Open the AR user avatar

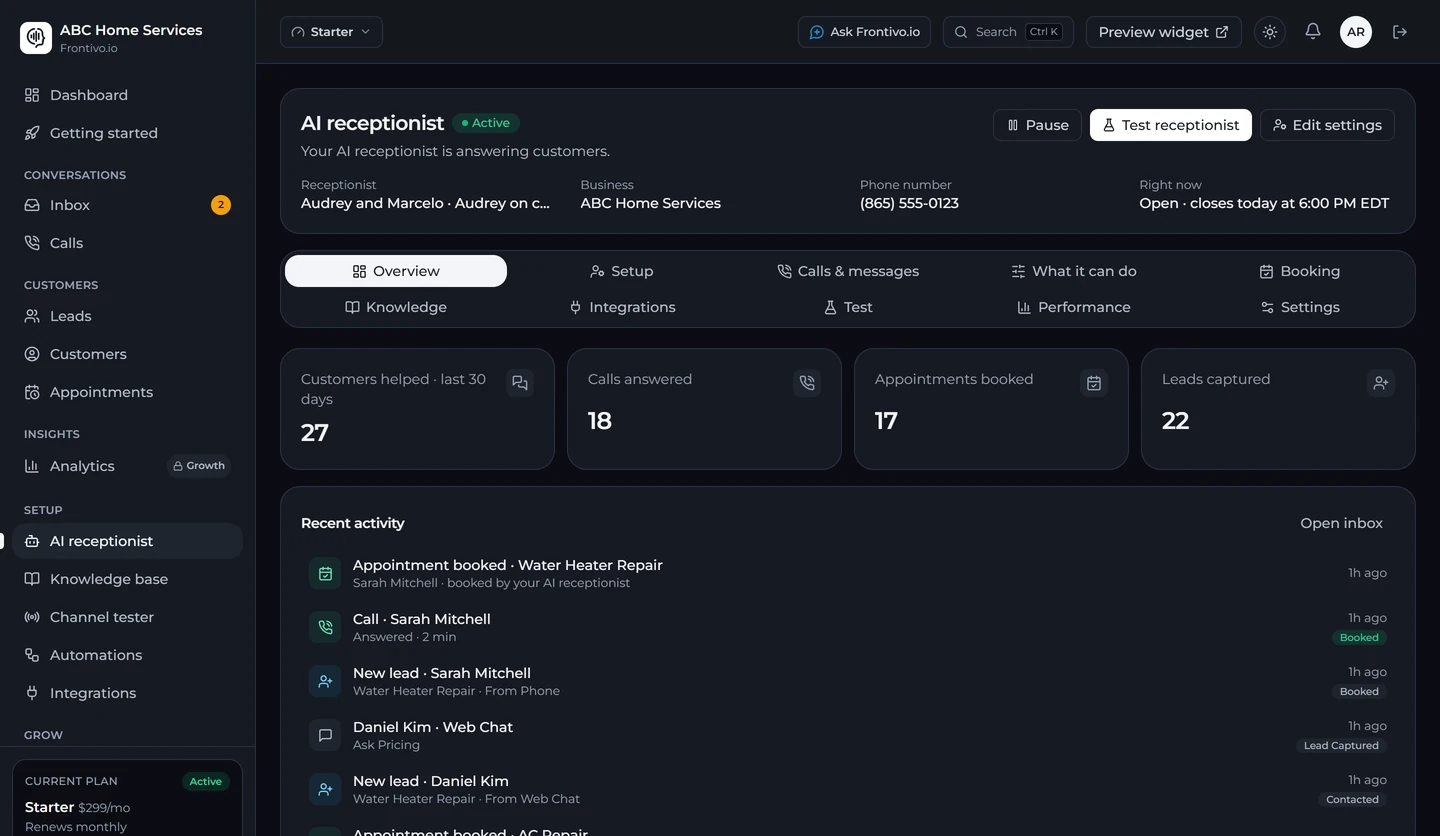point(1356,32)
